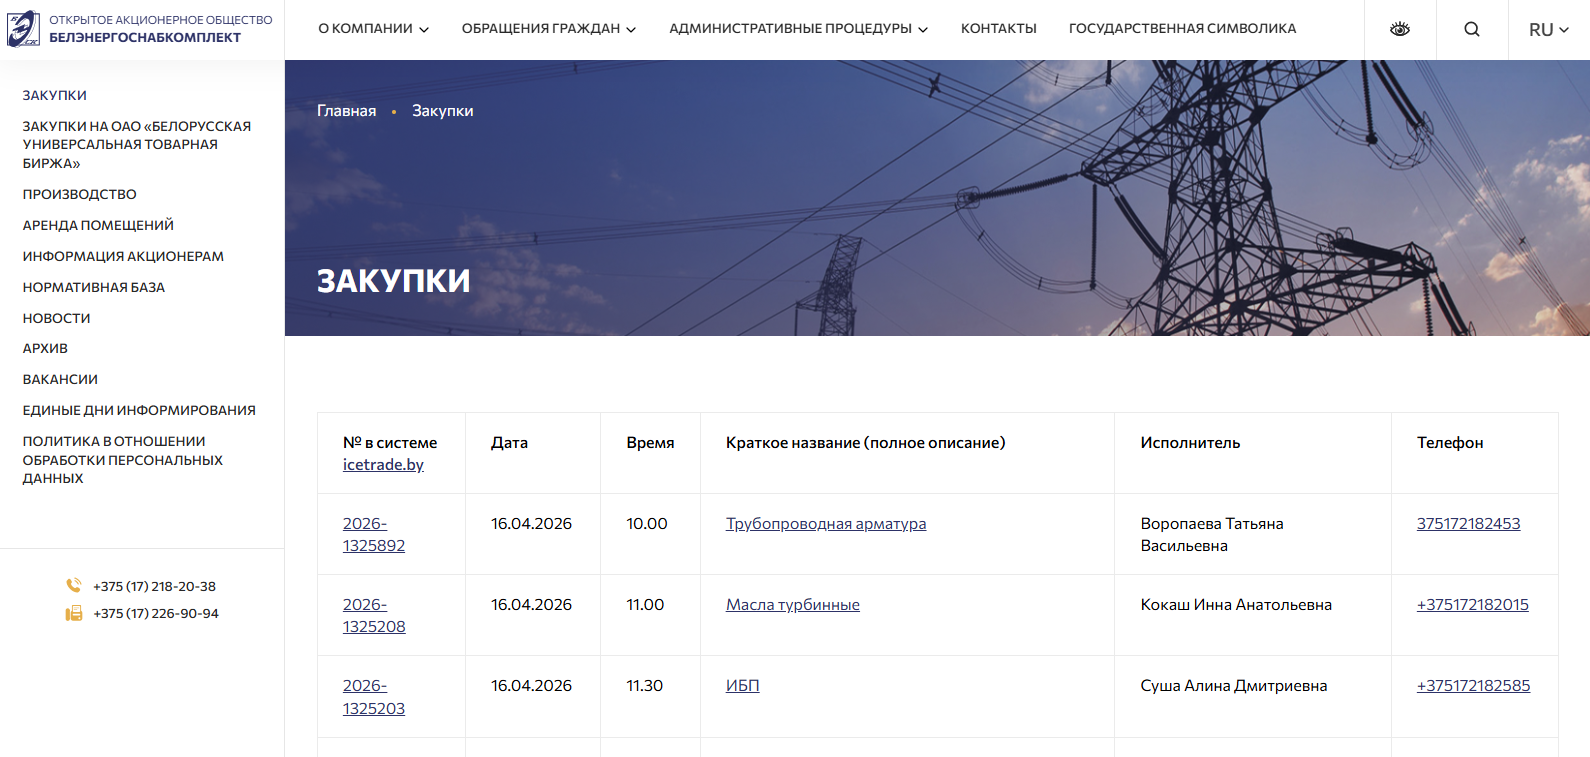
Task: Click the phone number +375 (17) 218-20-38
Action: coord(154,587)
